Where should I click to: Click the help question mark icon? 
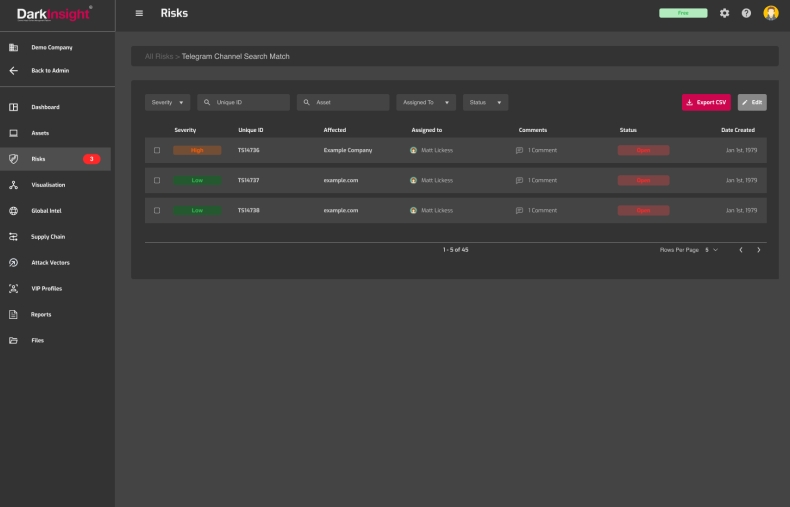coord(747,13)
